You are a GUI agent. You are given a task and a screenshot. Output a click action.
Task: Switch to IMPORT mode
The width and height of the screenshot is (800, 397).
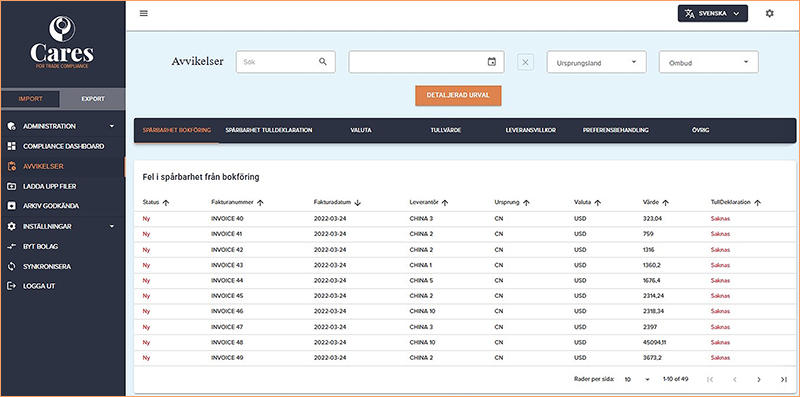(31, 98)
